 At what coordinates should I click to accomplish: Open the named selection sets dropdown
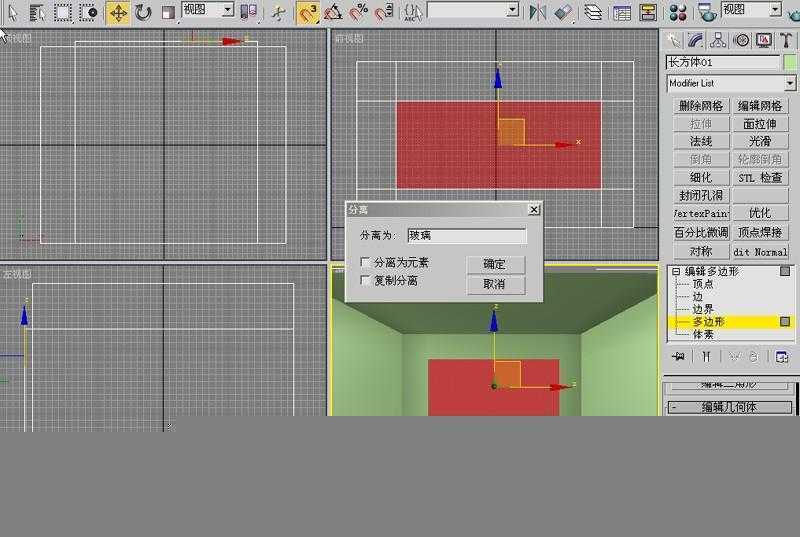[513, 9]
